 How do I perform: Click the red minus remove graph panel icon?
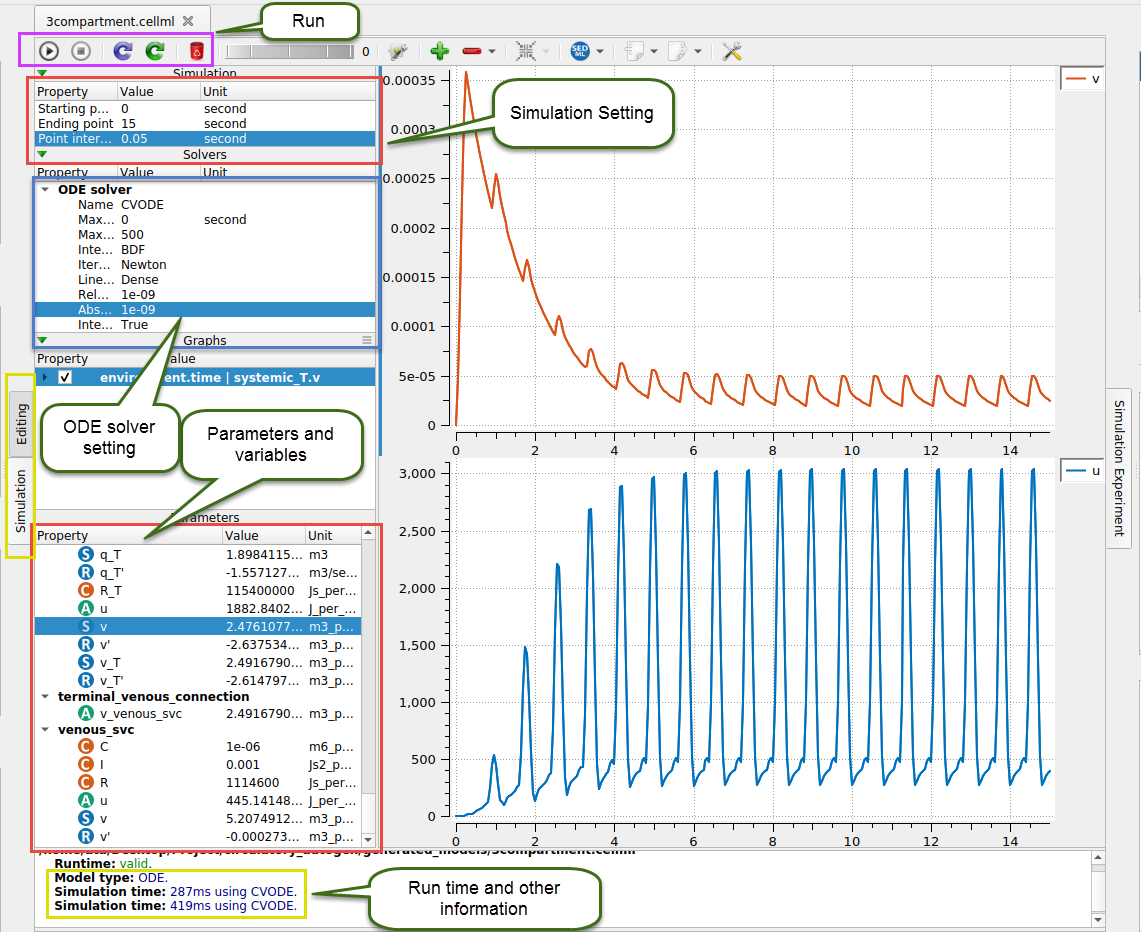(472, 51)
